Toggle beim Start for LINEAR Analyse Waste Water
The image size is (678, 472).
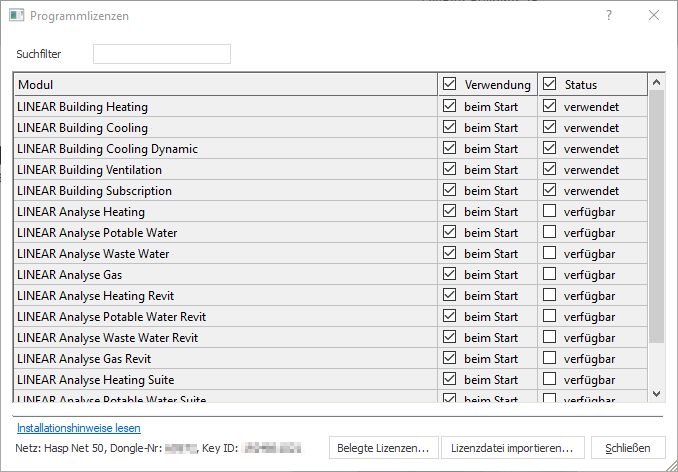pyautogui.click(x=450, y=253)
